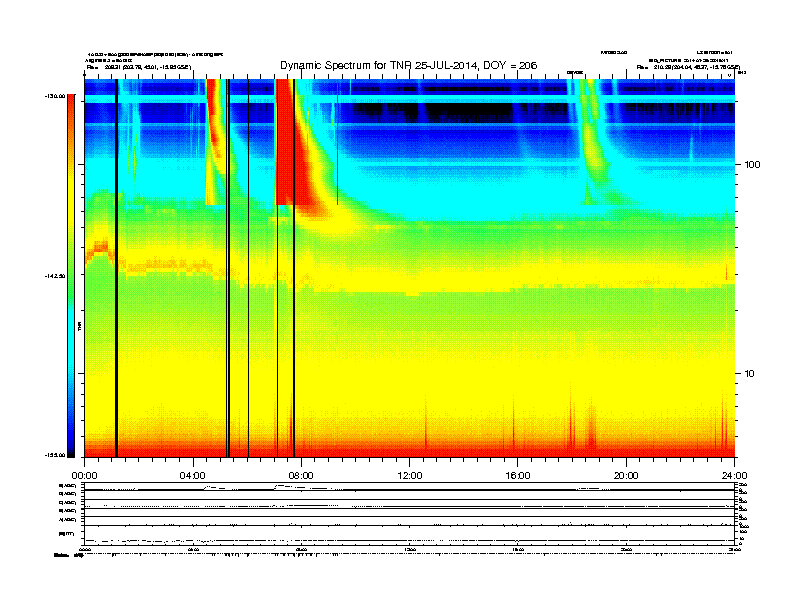Image resolution: width=792 pixels, height=612 pixels.
Task: Click the '-130.00' color scale top label
Action: click(56, 96)
